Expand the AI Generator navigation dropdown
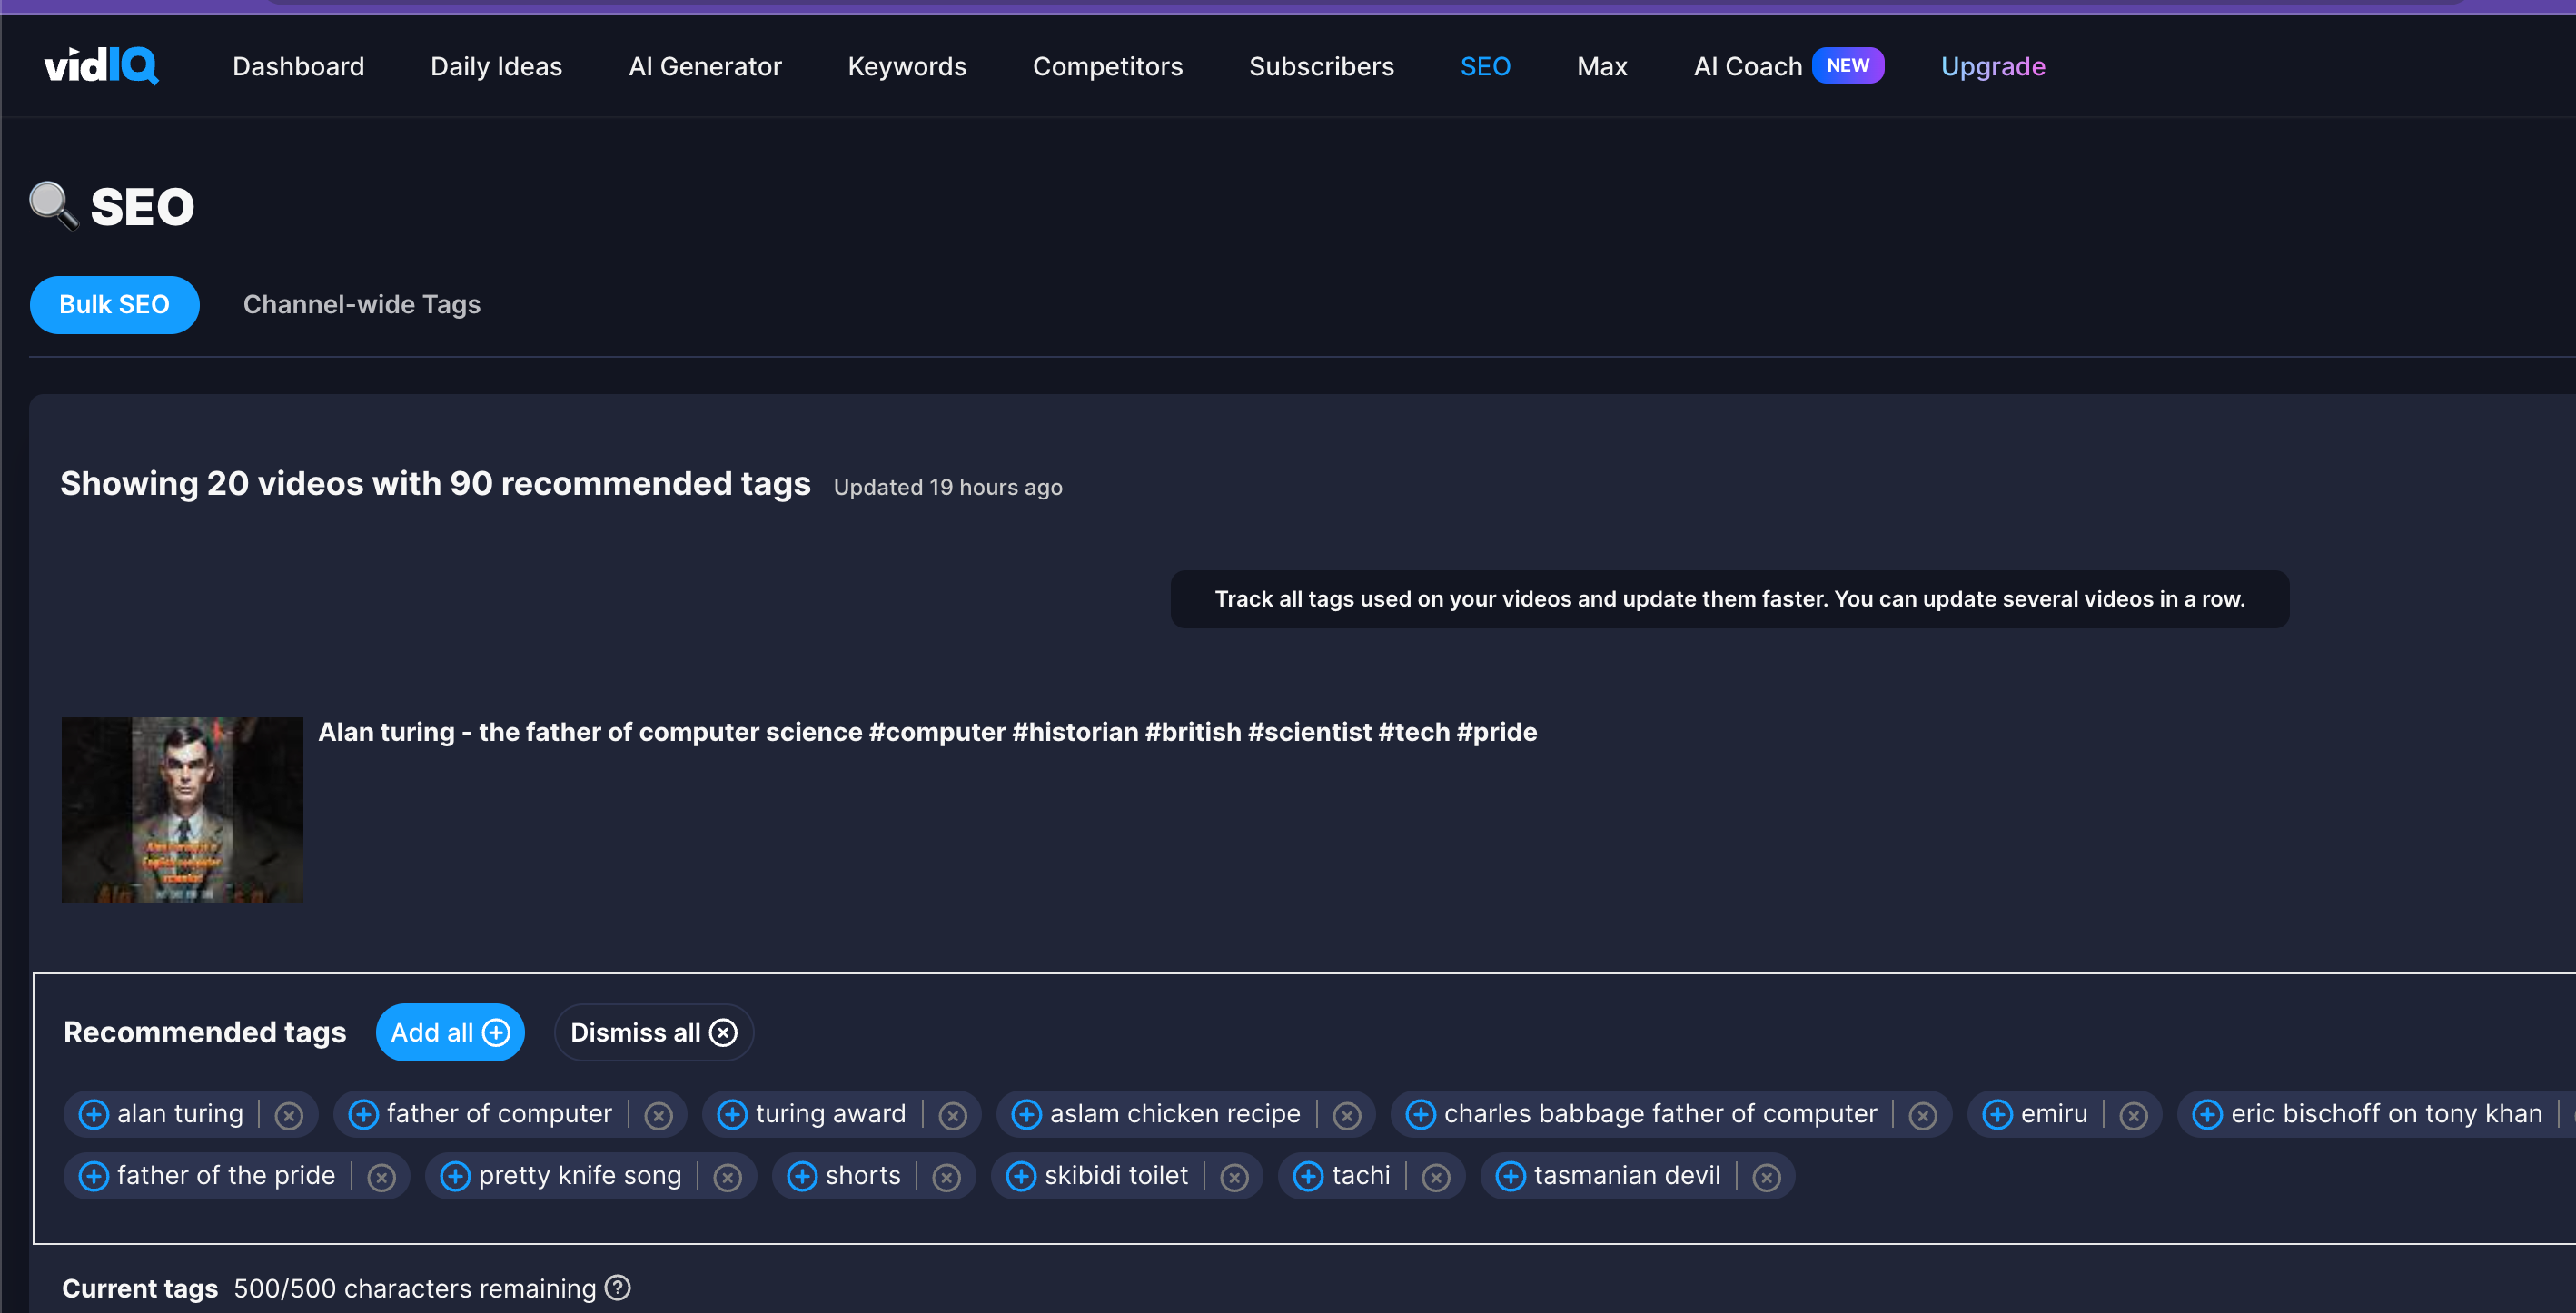 705,65
